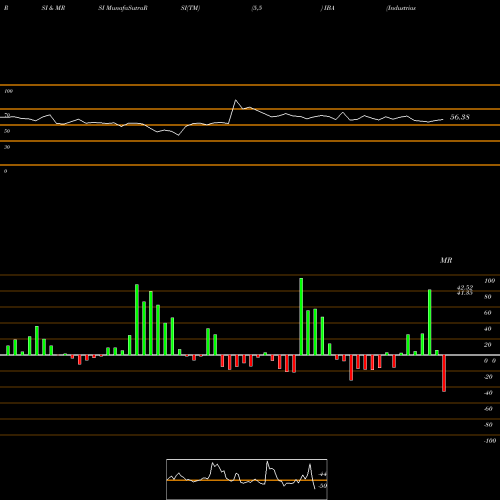Click the -44 label in the mini chart
The height and width of the screenshot is (500, 500).
(323, 474)
